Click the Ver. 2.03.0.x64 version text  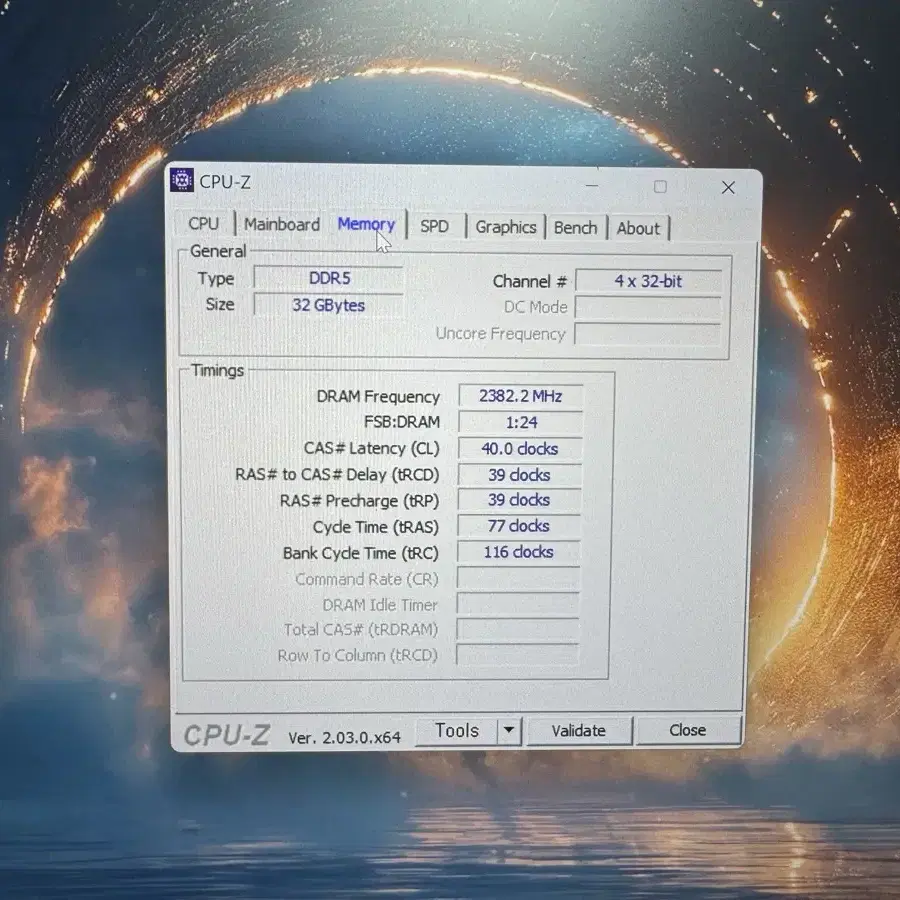point(344,737)
